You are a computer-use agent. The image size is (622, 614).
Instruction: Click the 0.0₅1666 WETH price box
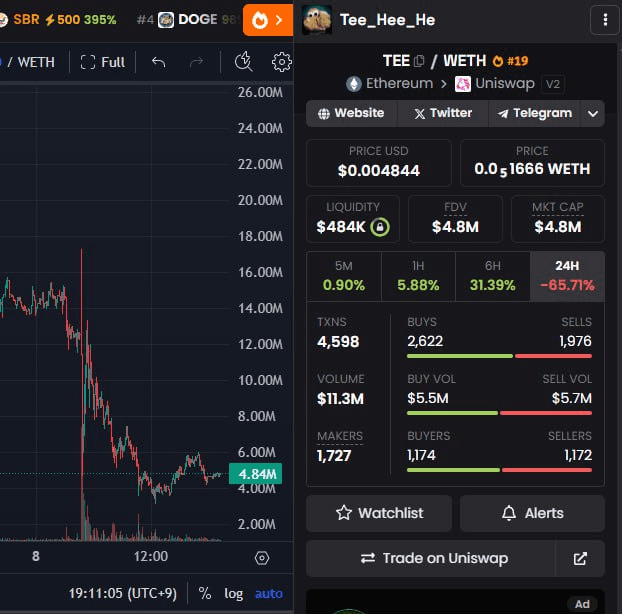(x=532, y=163)
